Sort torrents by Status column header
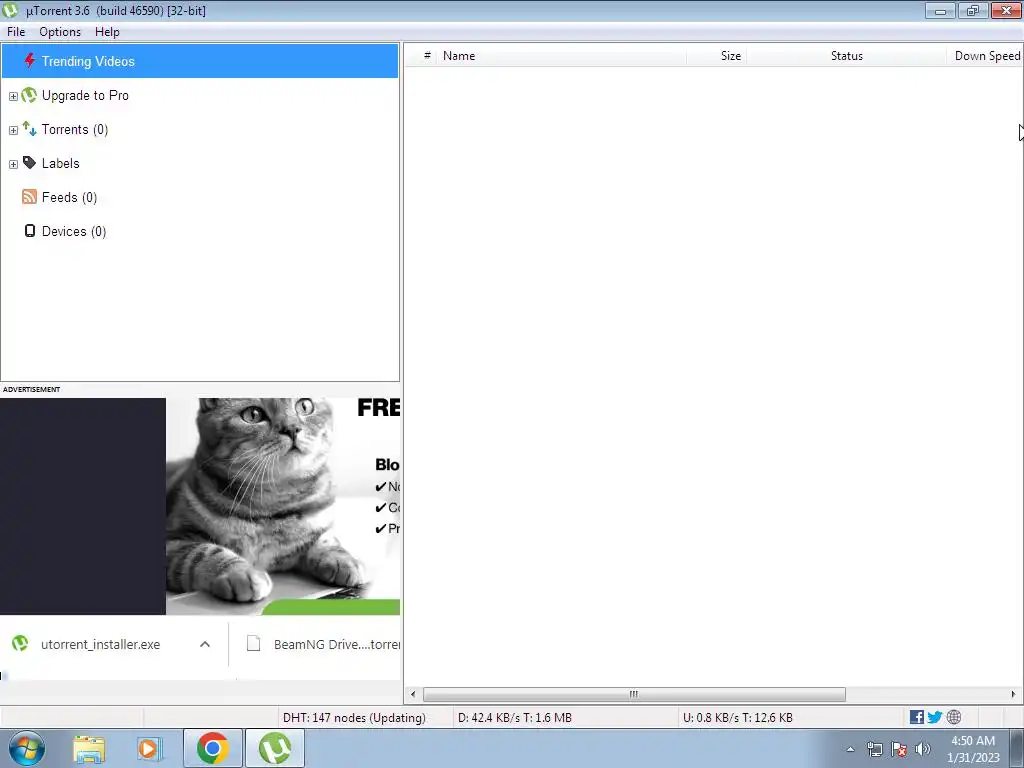1024x768 pixels. [x=846, y=56]
